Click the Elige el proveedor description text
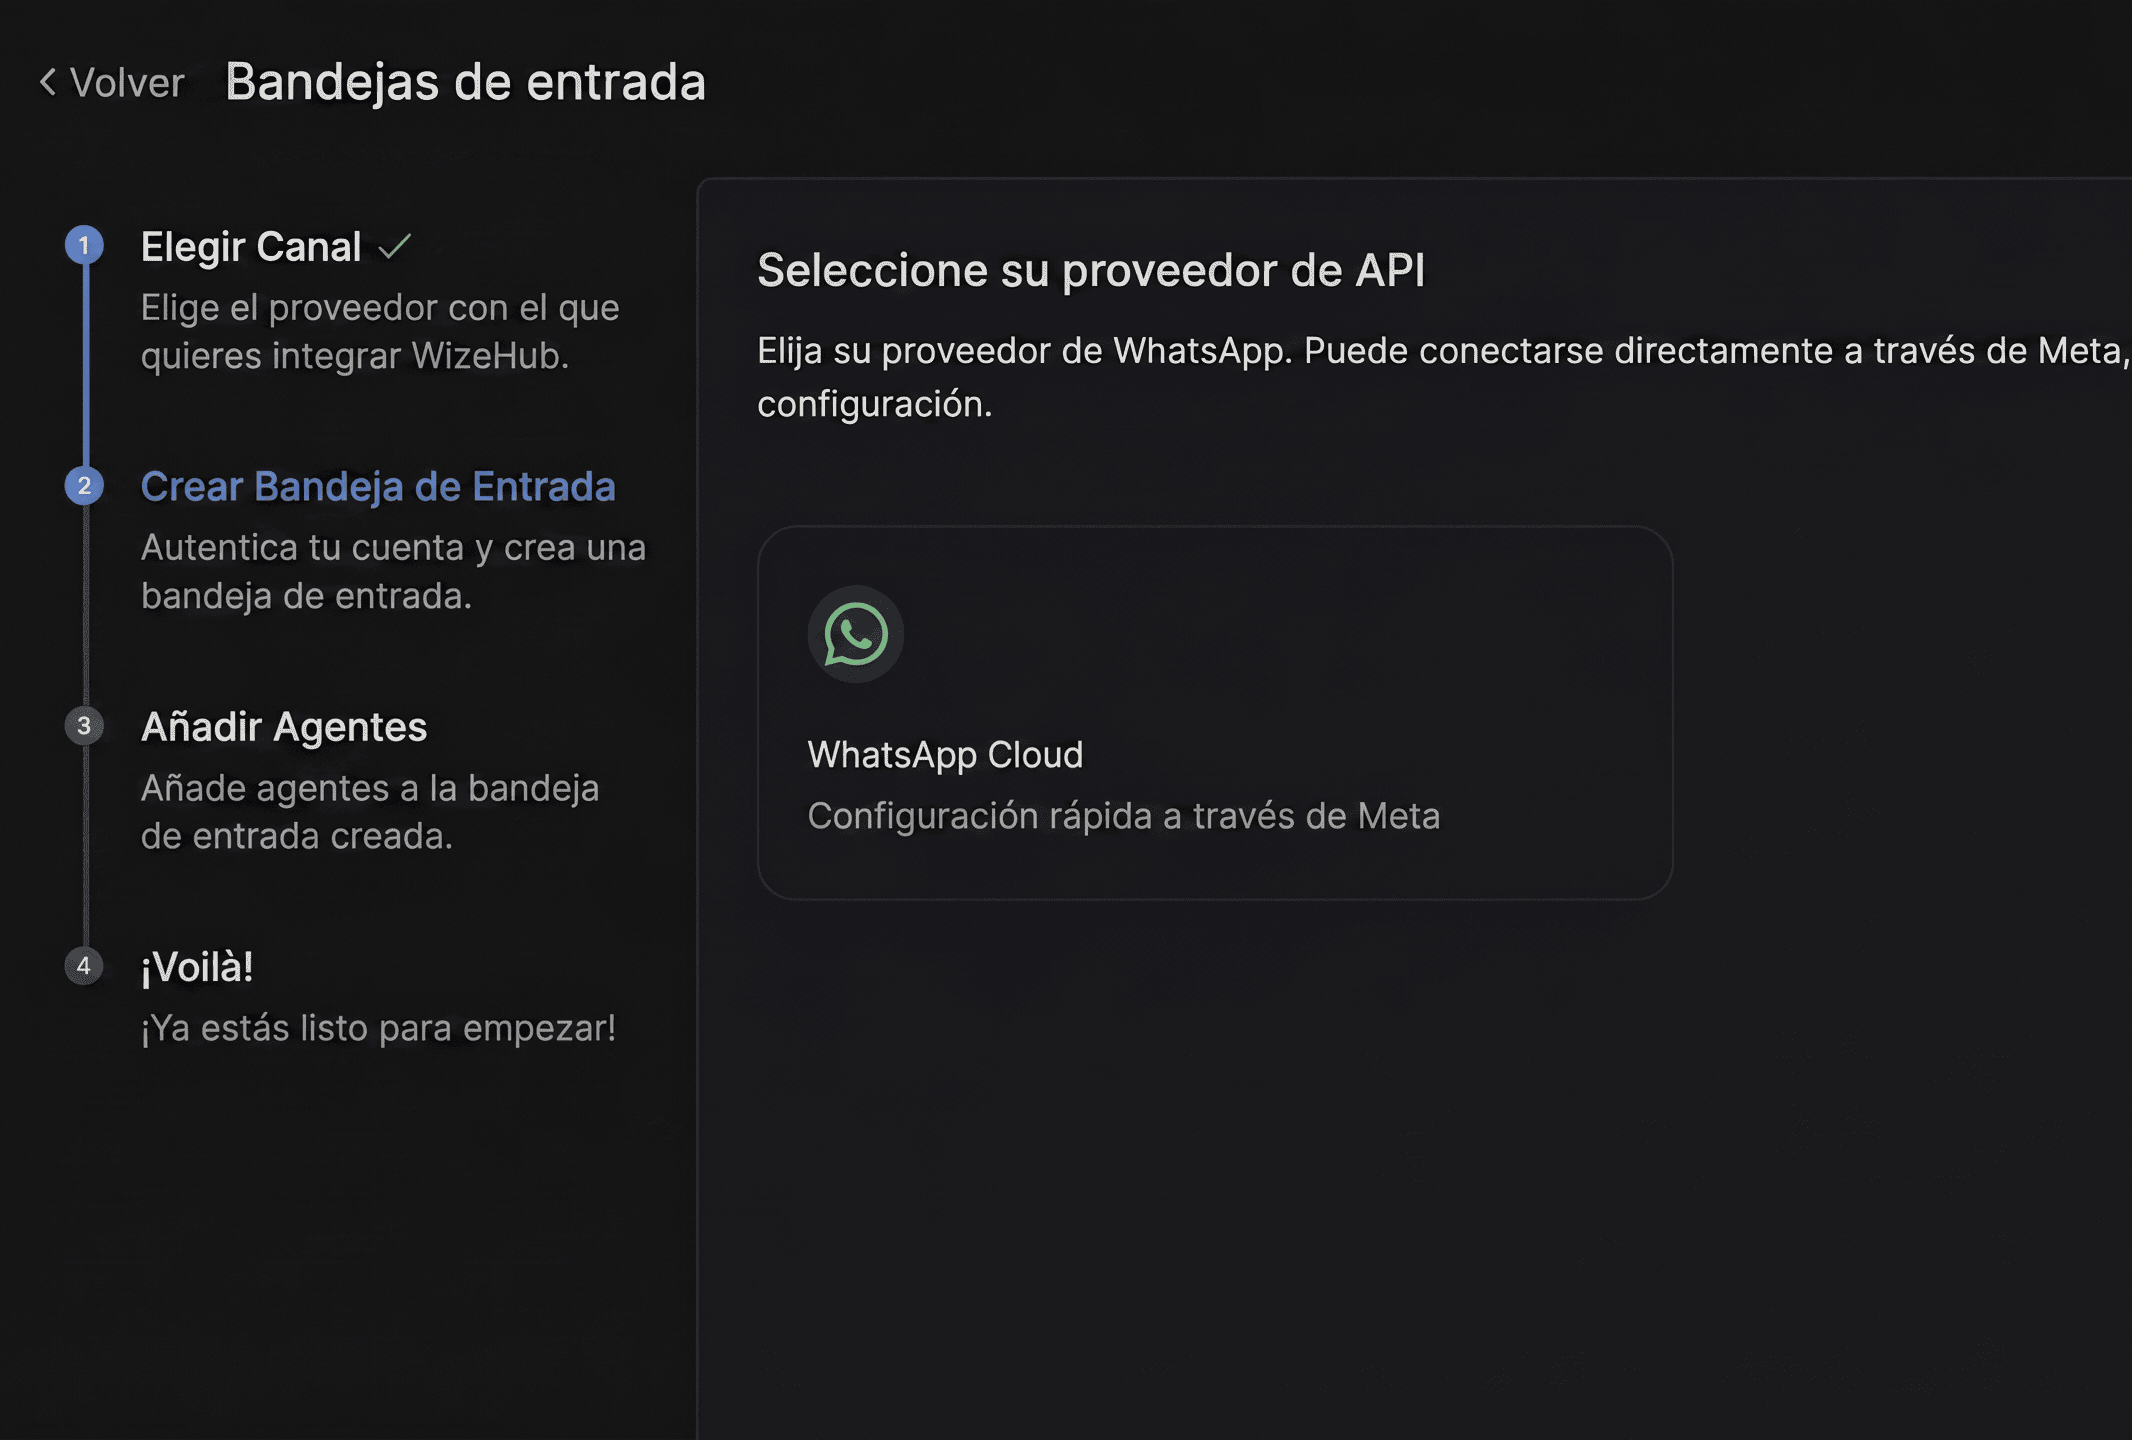The image size is (2132, 1440). coord(380,331)
